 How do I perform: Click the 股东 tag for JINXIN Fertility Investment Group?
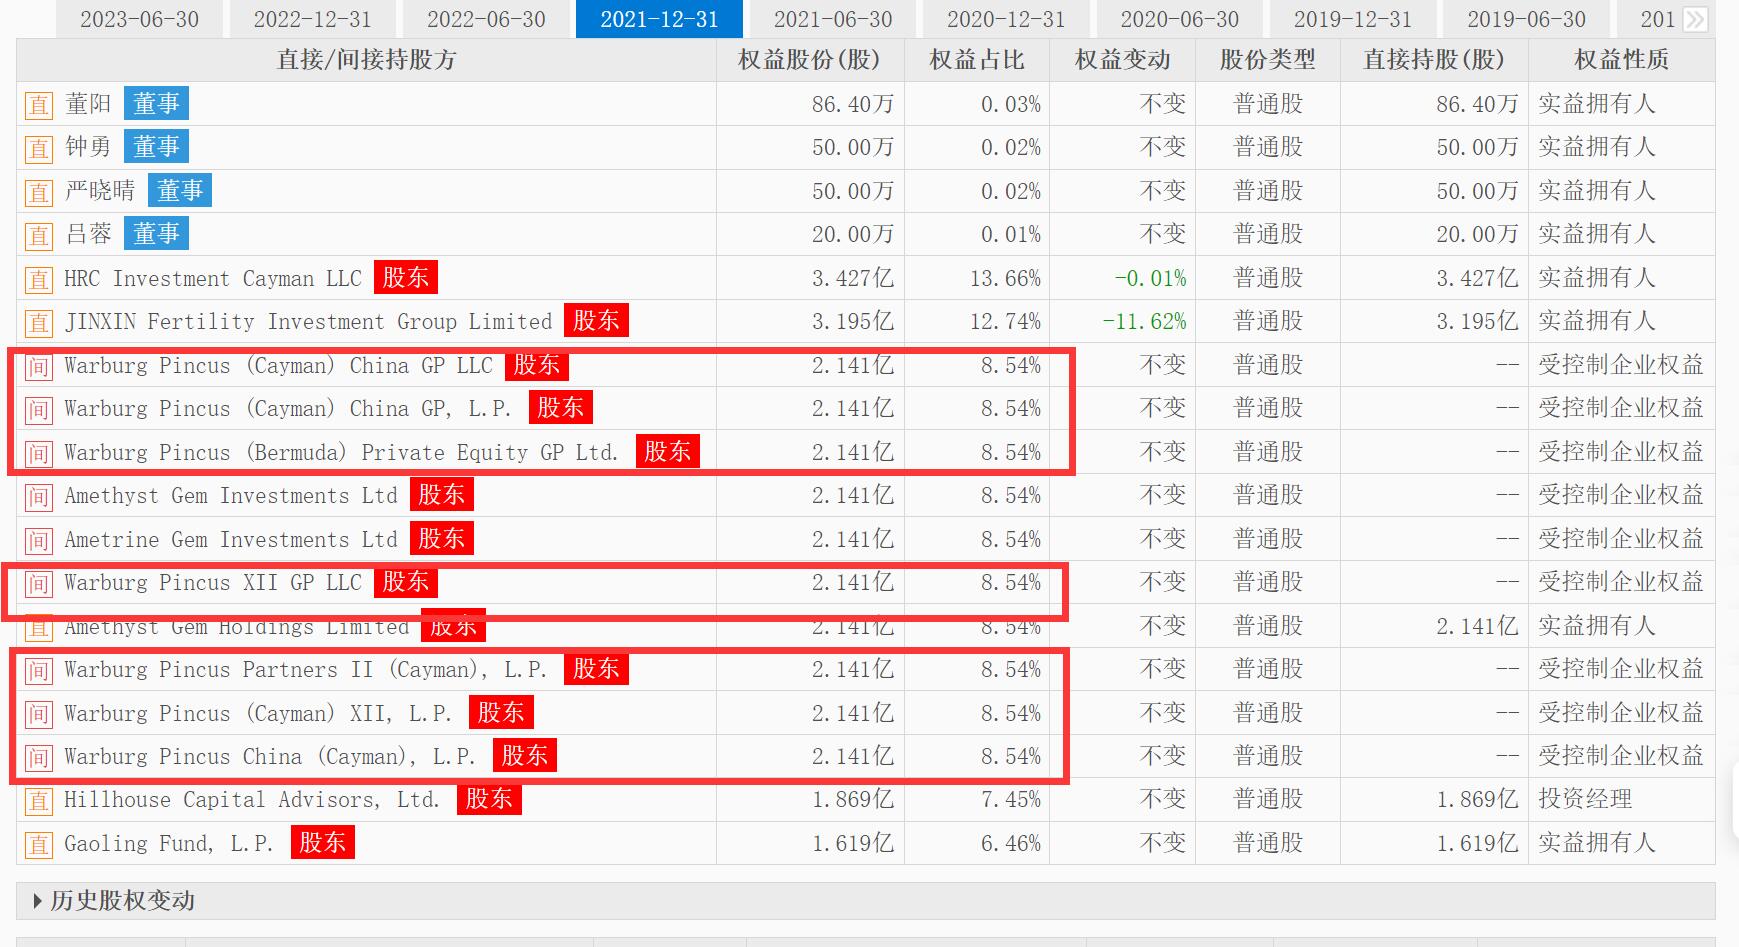coord(596,321)
